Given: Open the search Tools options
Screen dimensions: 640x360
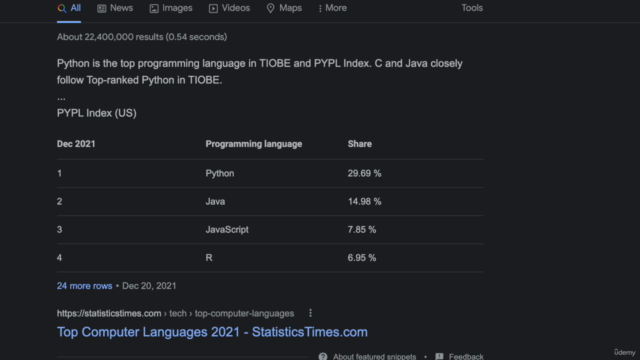Looking at the screenshot, I should click(472, 8).
